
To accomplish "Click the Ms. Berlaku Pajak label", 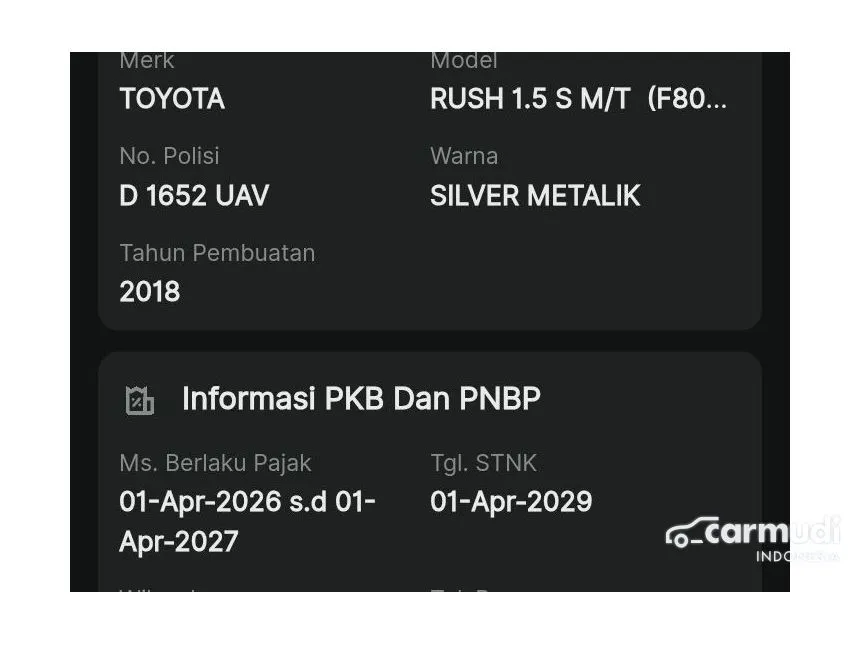I will (215, 463).
